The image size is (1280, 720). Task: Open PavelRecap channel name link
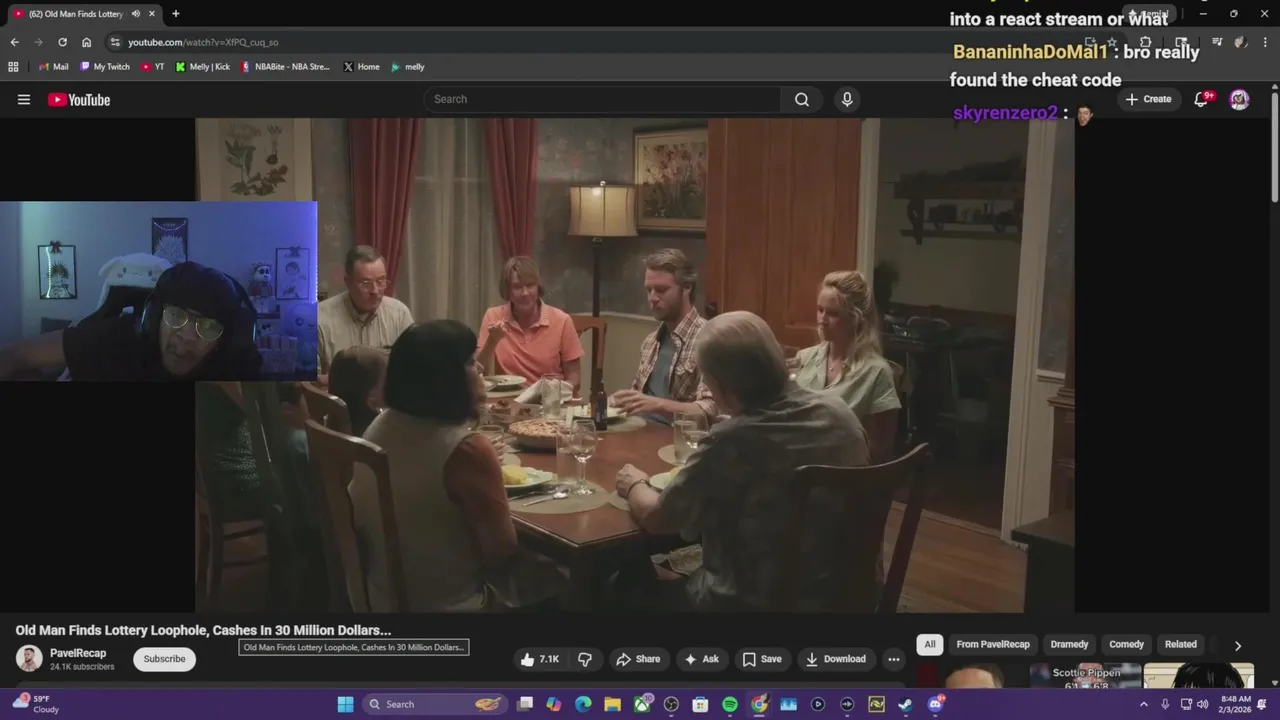pos(78,653)
